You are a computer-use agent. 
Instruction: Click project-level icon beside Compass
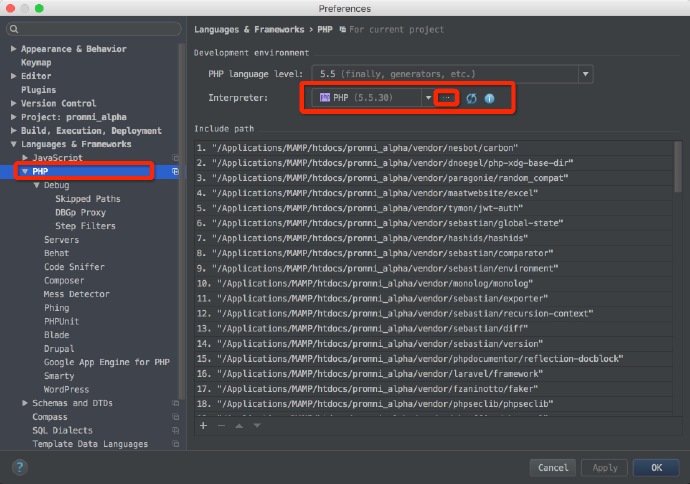point(176,417)
